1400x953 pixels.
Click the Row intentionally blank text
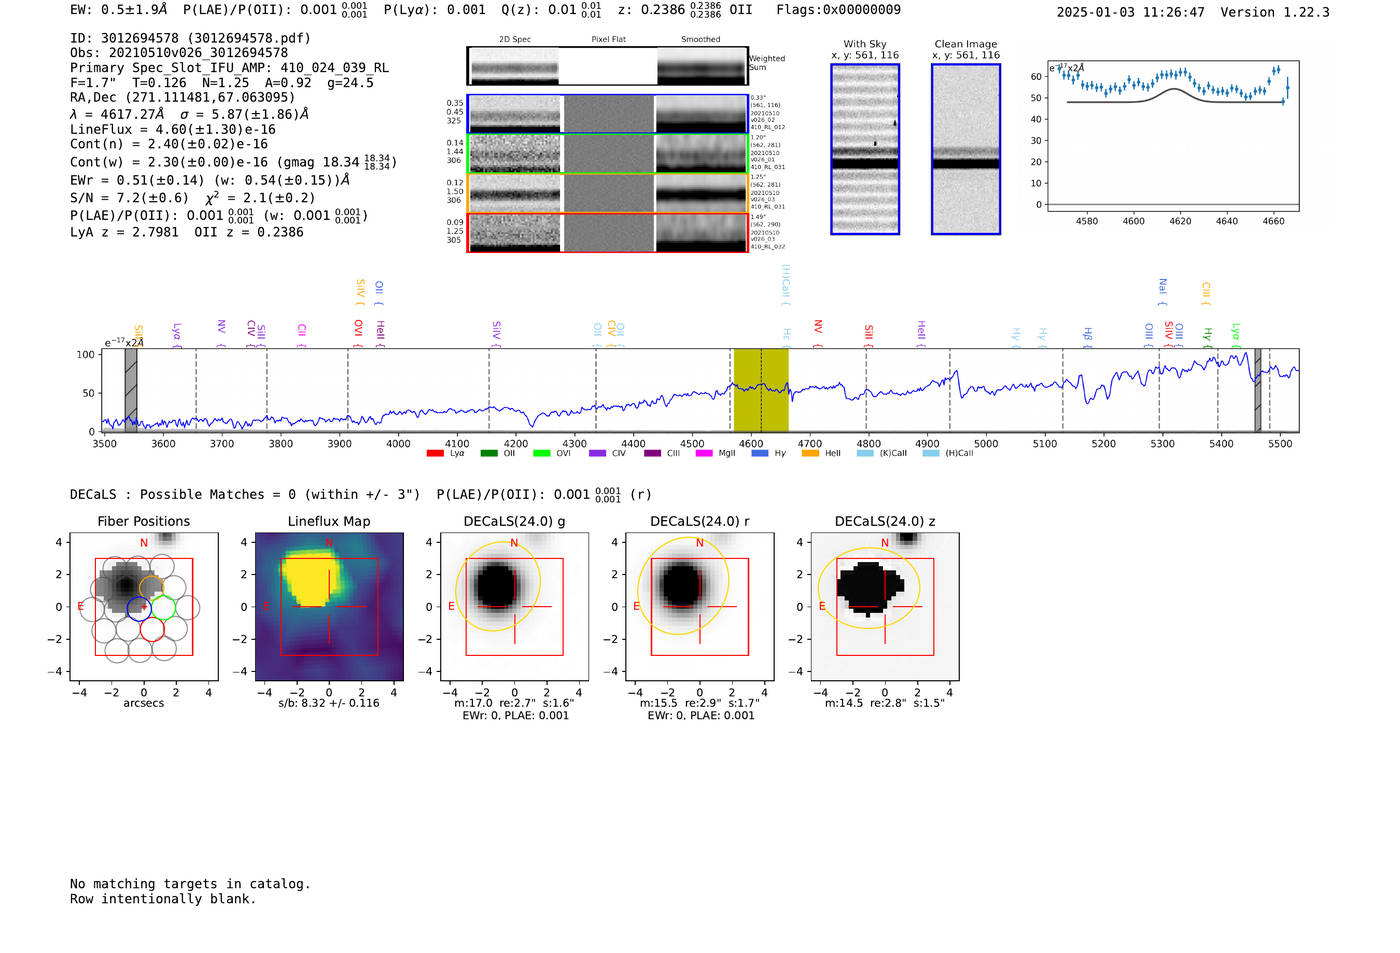tap(163, 899)
